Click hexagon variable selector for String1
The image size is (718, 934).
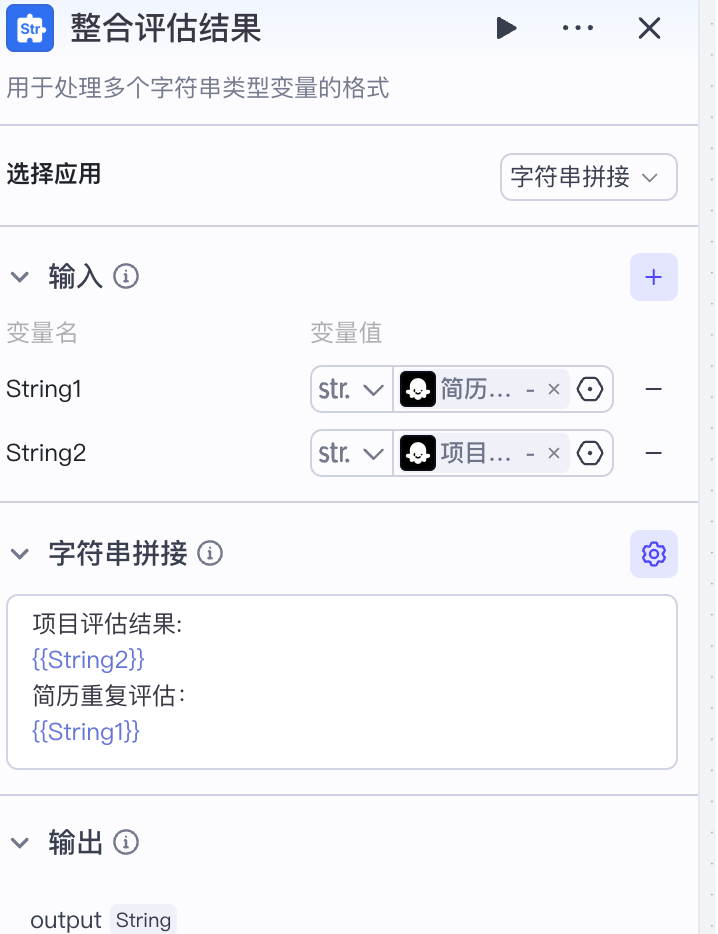(x=591, y=389)
